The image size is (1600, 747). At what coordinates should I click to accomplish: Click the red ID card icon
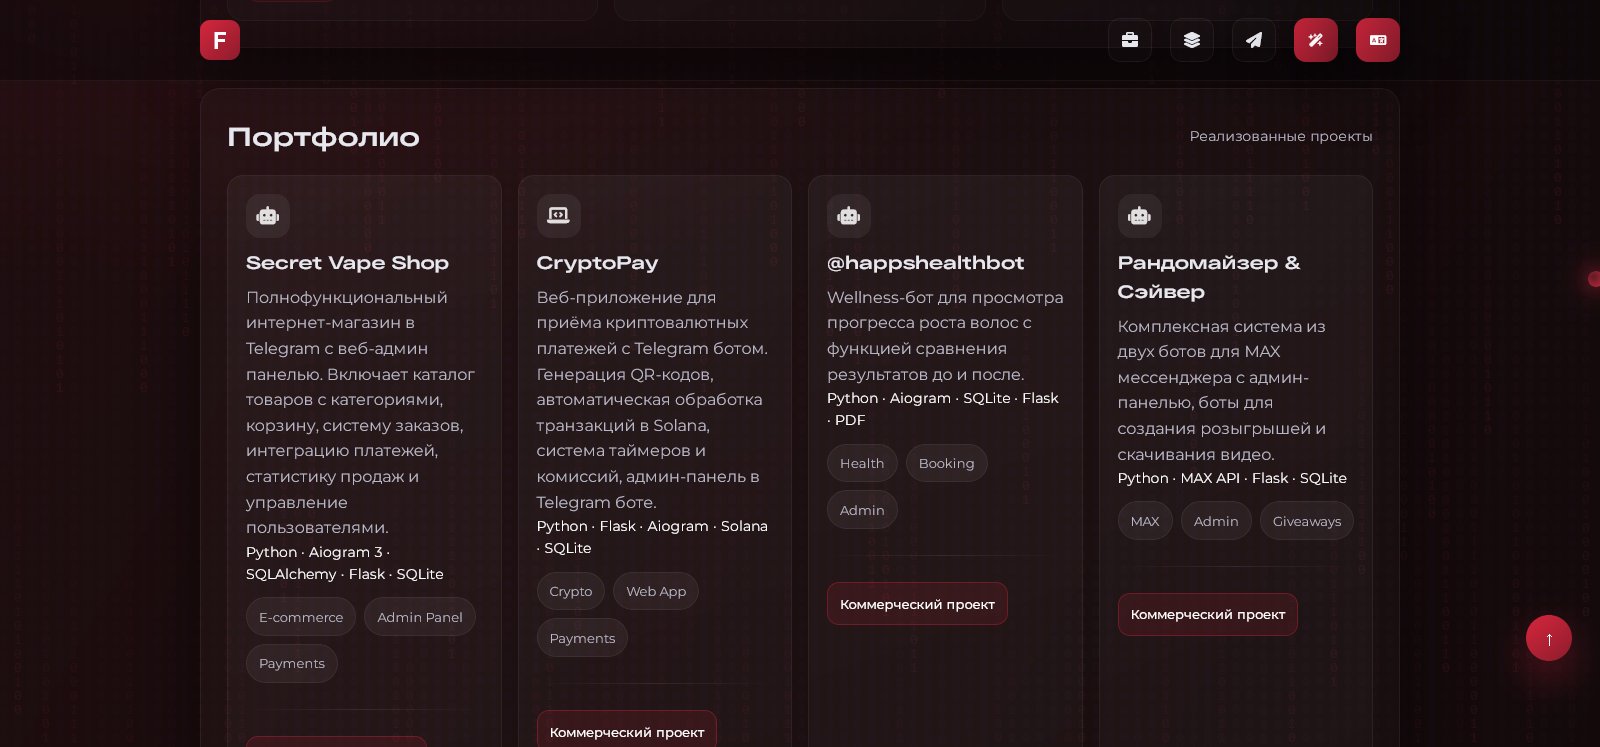[x=1378, y=40]
